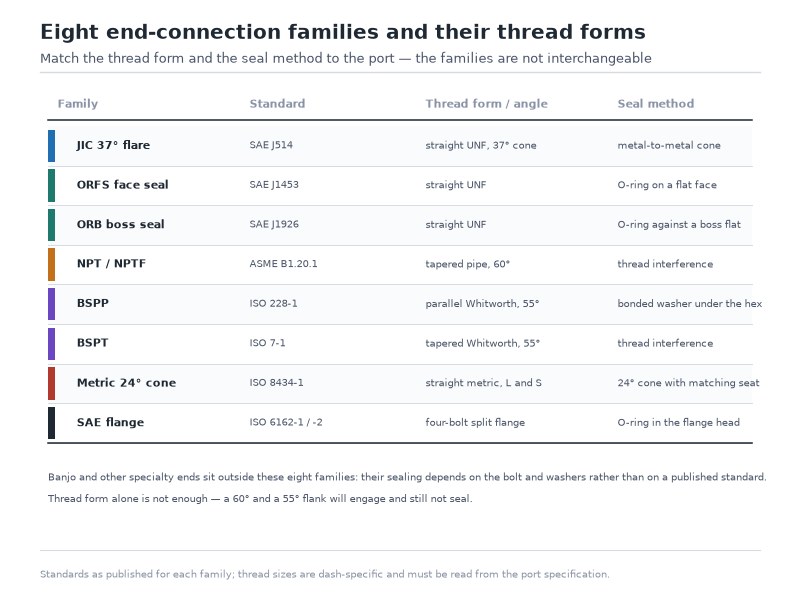
Task: Click the ASME B1.20.1 standard cell
Action: pyautogui.click(x=283, y=264)
